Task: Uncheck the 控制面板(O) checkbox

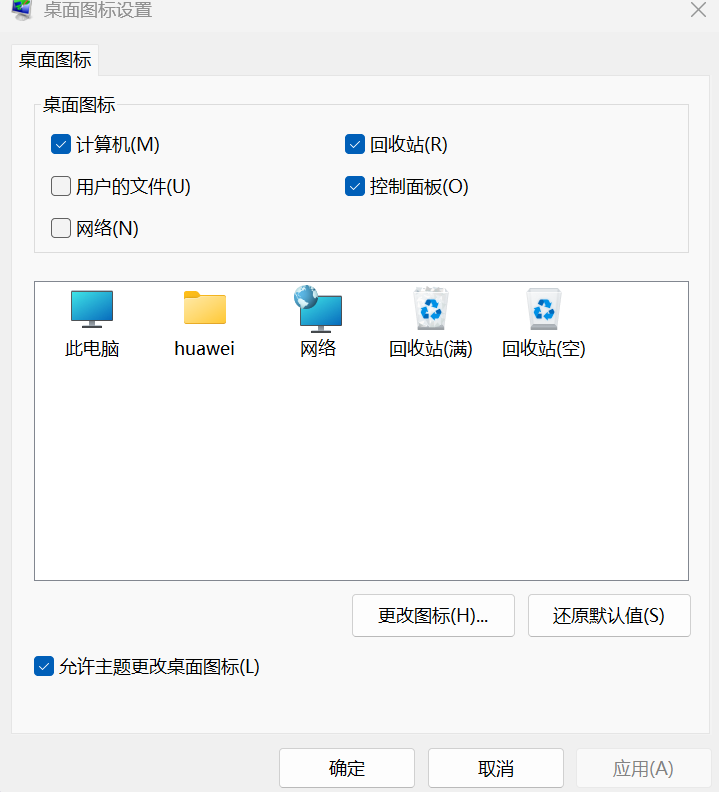Action: pos(355,186)
